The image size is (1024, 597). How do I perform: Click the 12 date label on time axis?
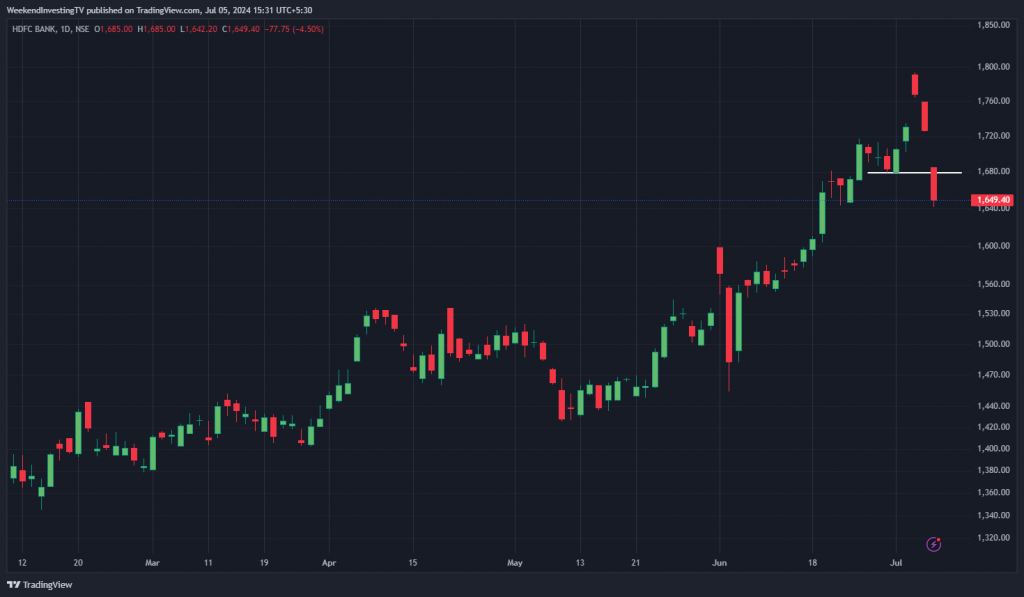coord(22,562)
